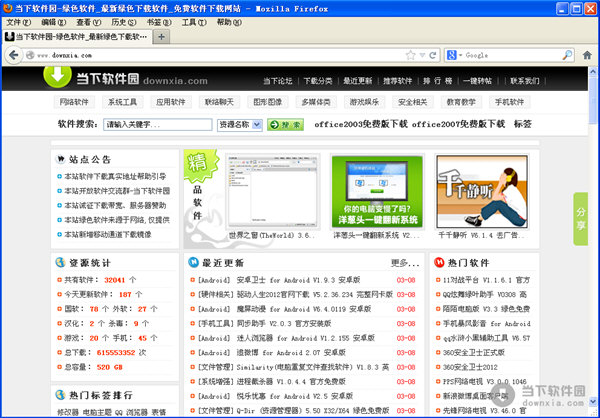
Task: Open the 文件 menu
Action: (x=18, y=23)
